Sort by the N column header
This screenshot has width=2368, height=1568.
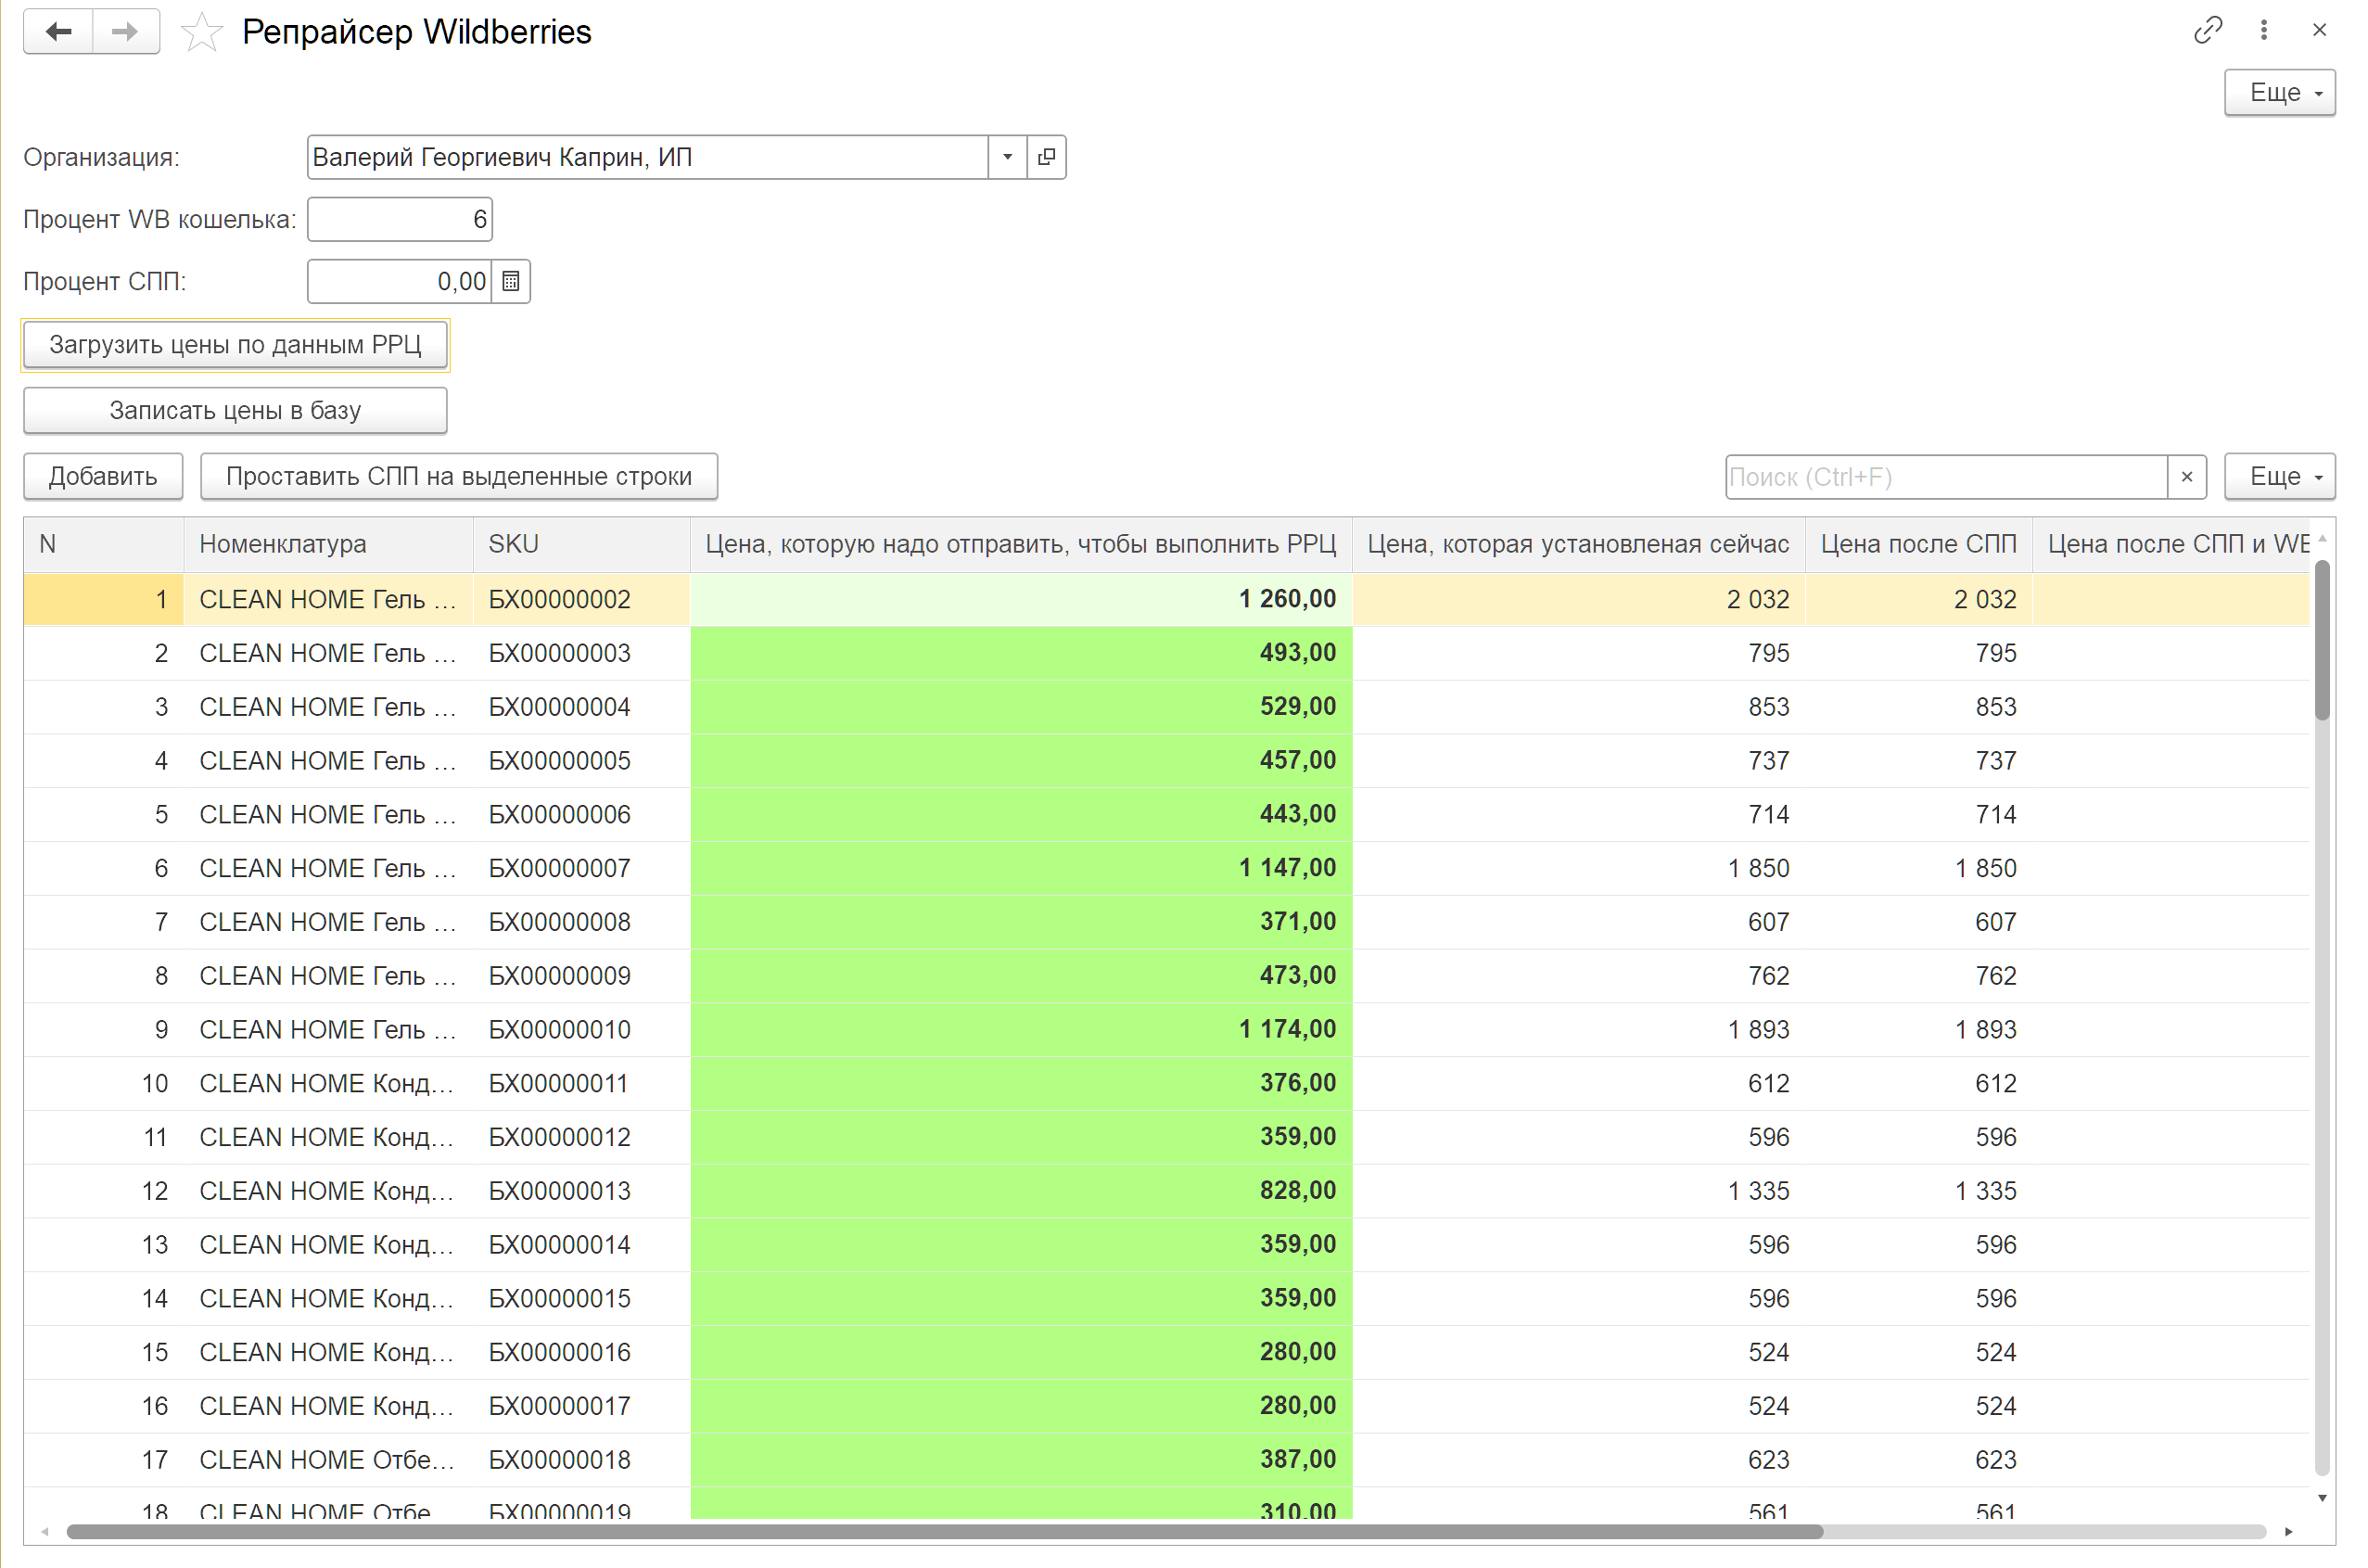(104, 544)
